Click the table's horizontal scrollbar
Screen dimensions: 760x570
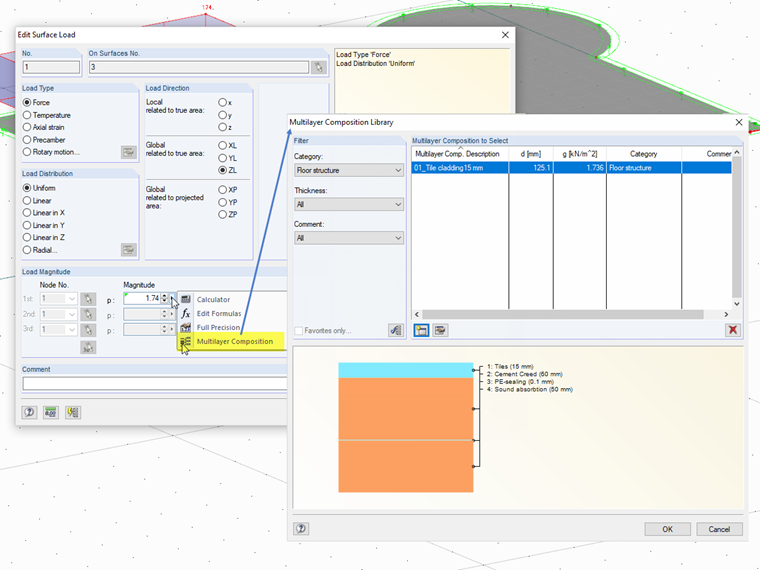pos(562,315)
